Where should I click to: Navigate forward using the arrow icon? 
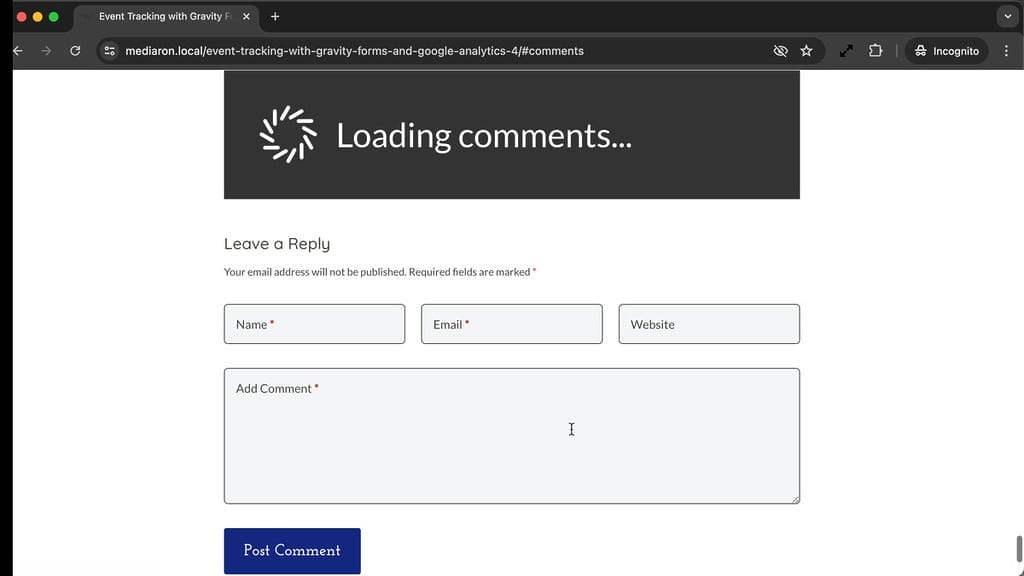pos(45,50)
